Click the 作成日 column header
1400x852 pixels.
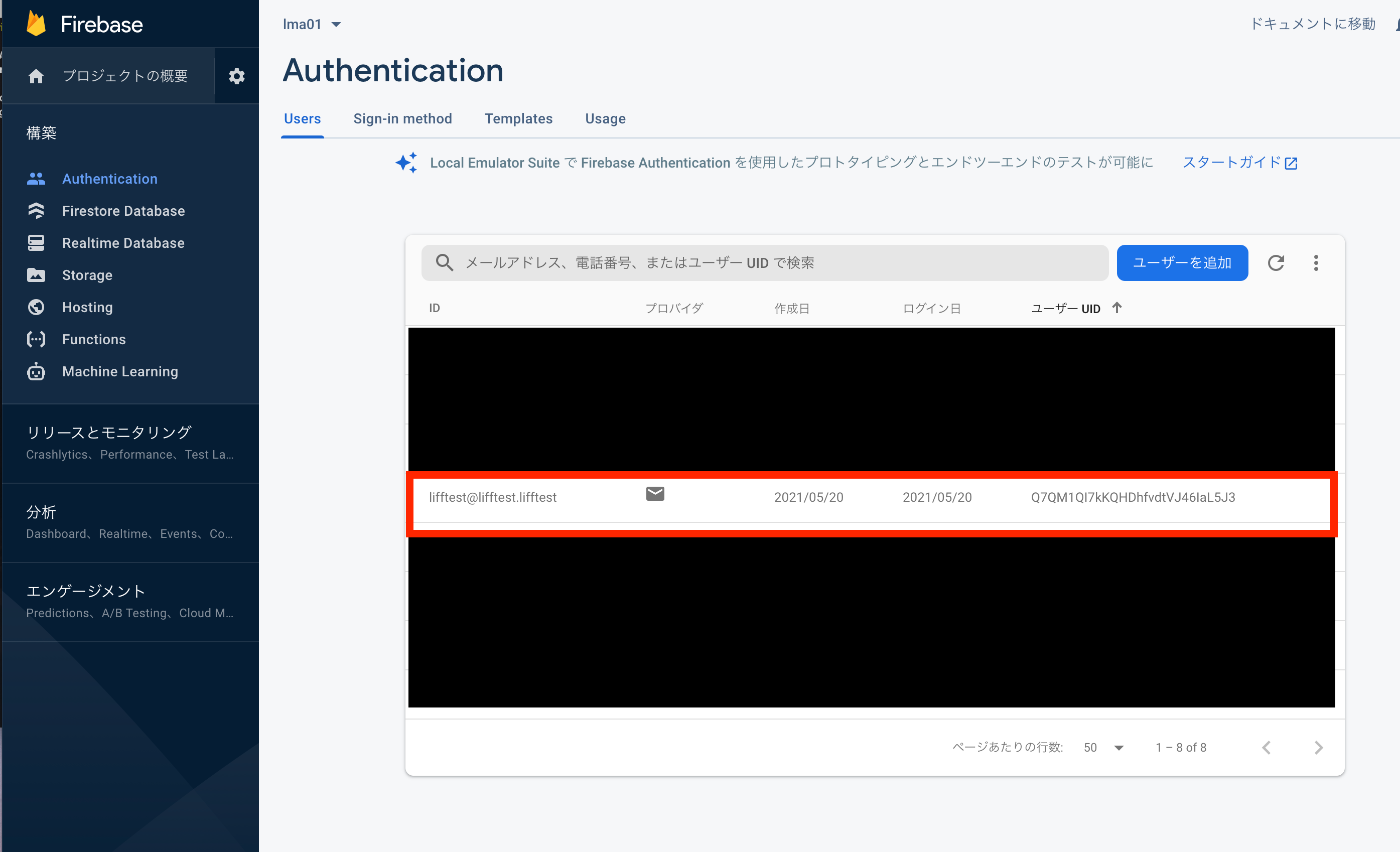tap(792, 308)
